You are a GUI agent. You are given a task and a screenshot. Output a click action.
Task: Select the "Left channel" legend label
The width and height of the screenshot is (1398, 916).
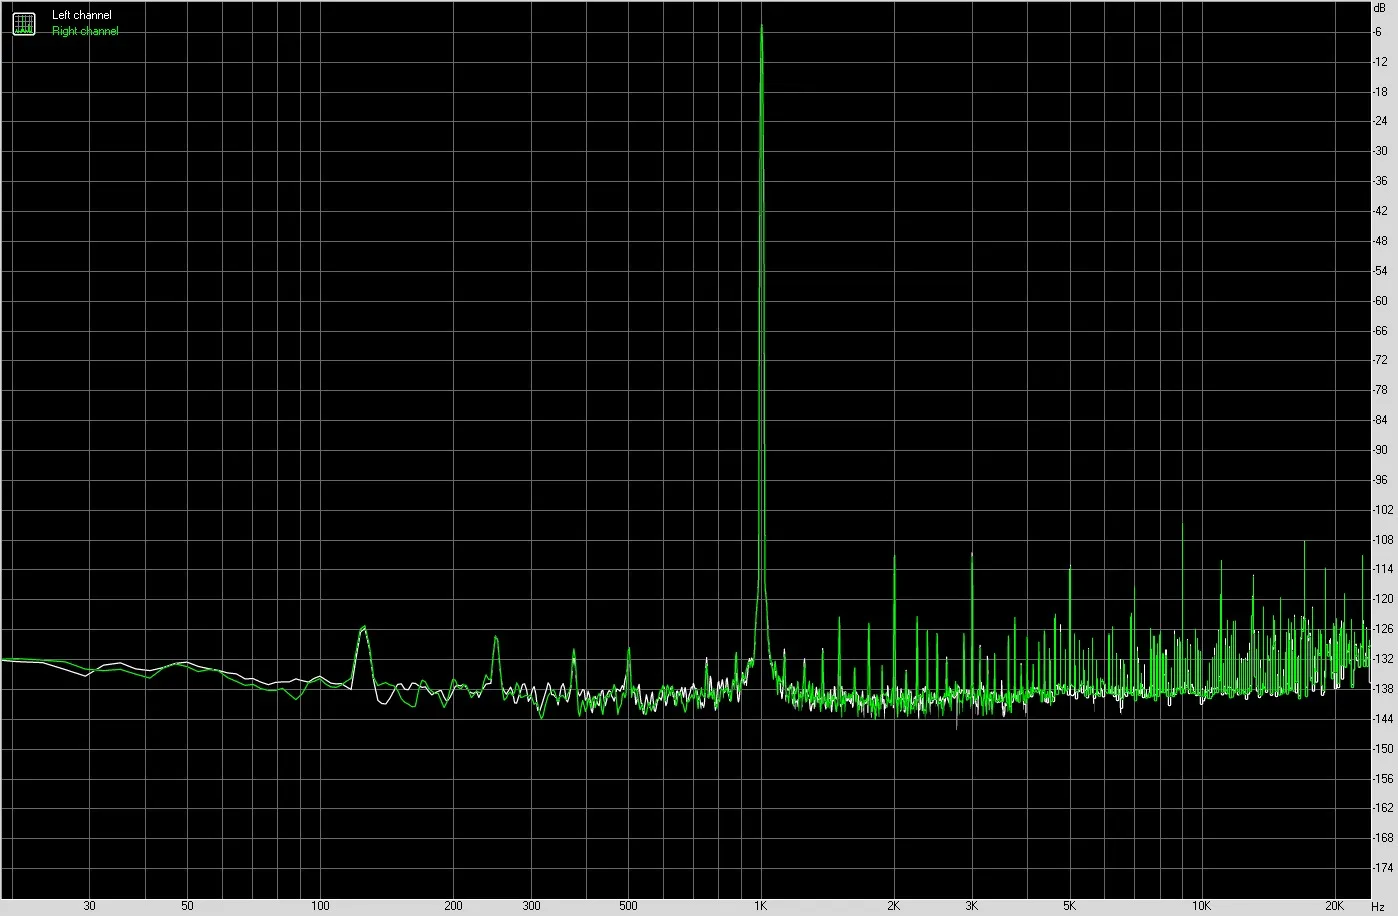[82, 16]
